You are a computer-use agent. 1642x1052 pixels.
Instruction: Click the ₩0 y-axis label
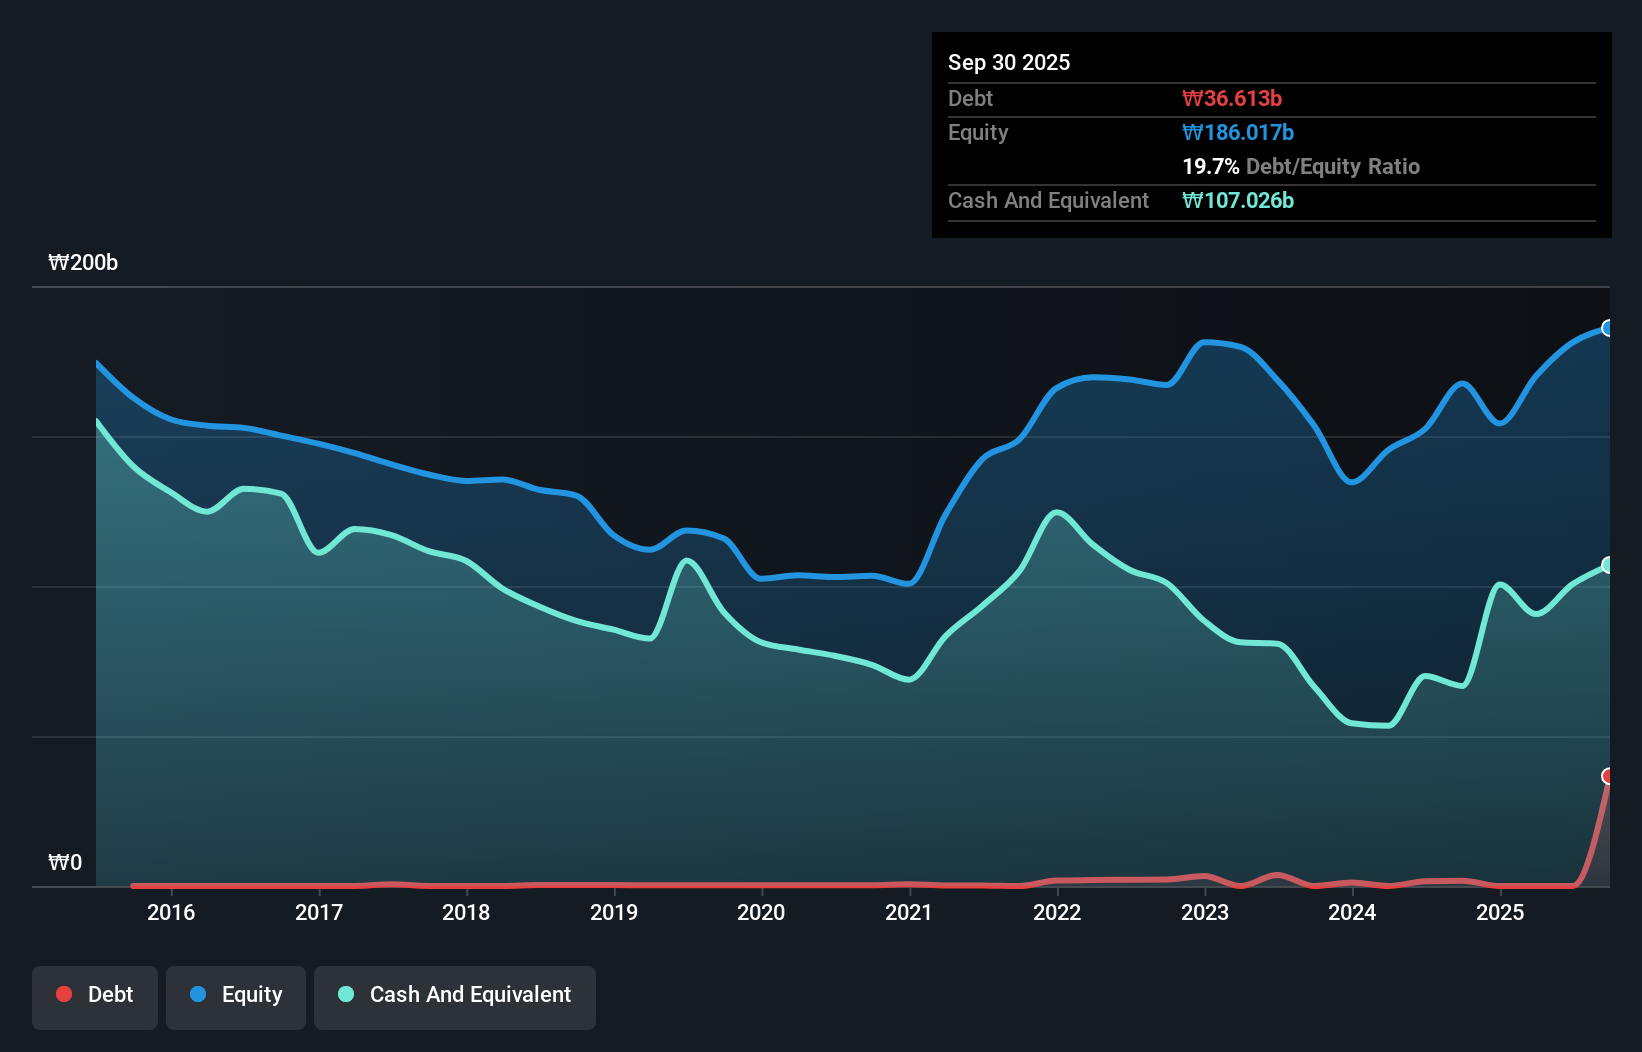(x=65, y=862)
